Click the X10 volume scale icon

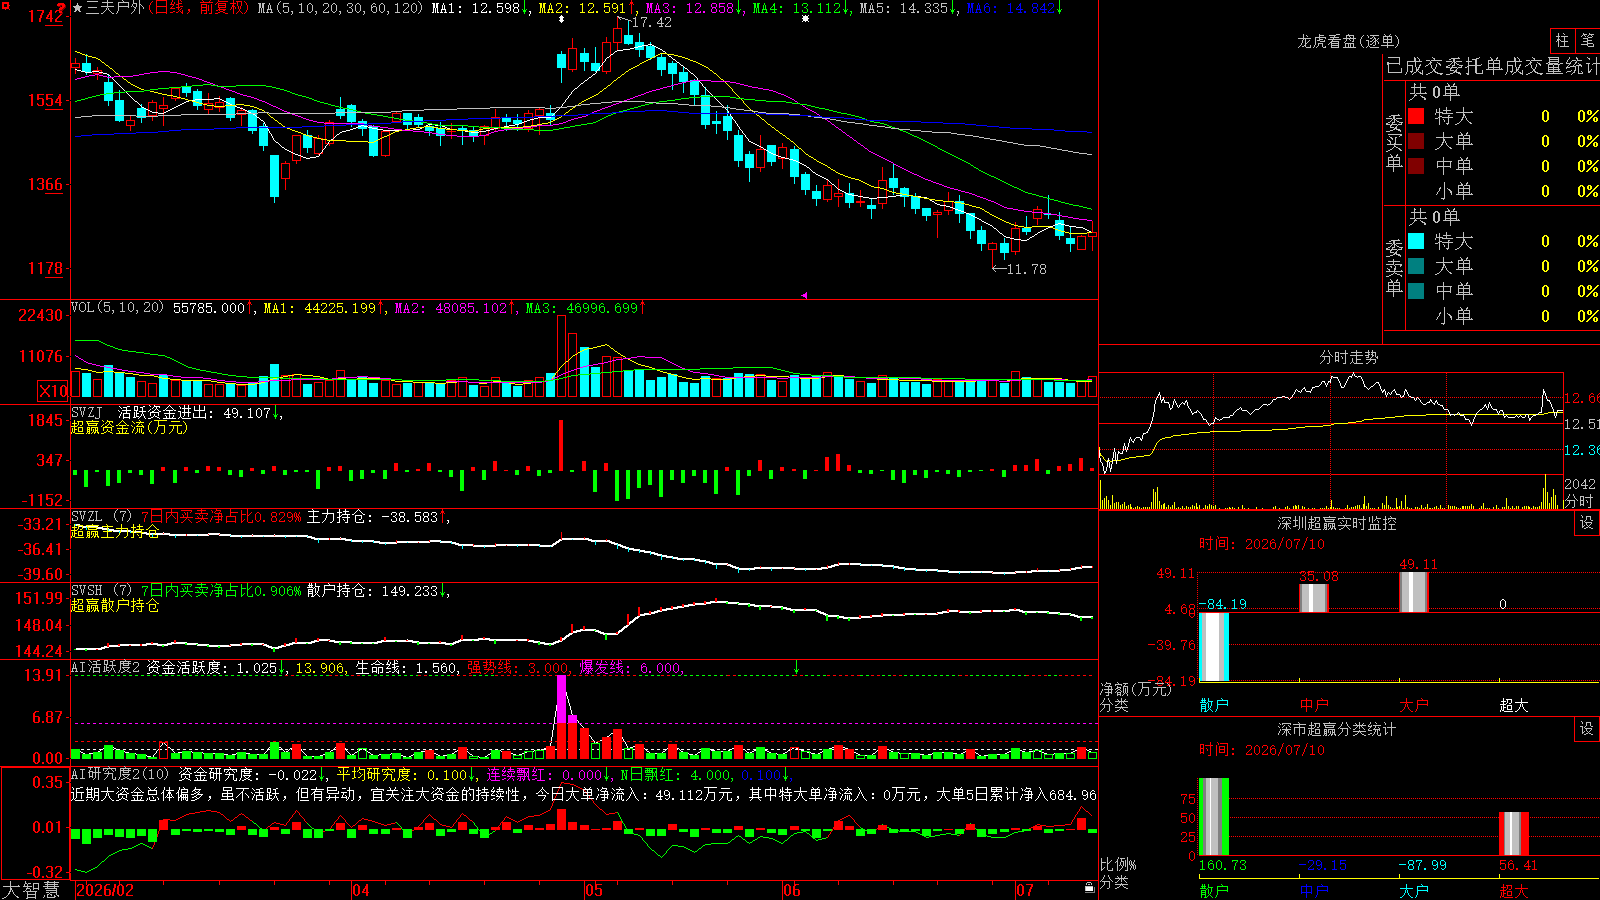[53, 391]
